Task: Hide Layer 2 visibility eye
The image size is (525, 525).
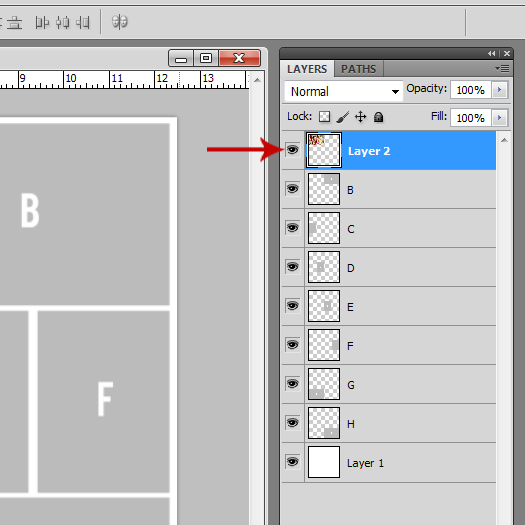Action: pos(293,150)
